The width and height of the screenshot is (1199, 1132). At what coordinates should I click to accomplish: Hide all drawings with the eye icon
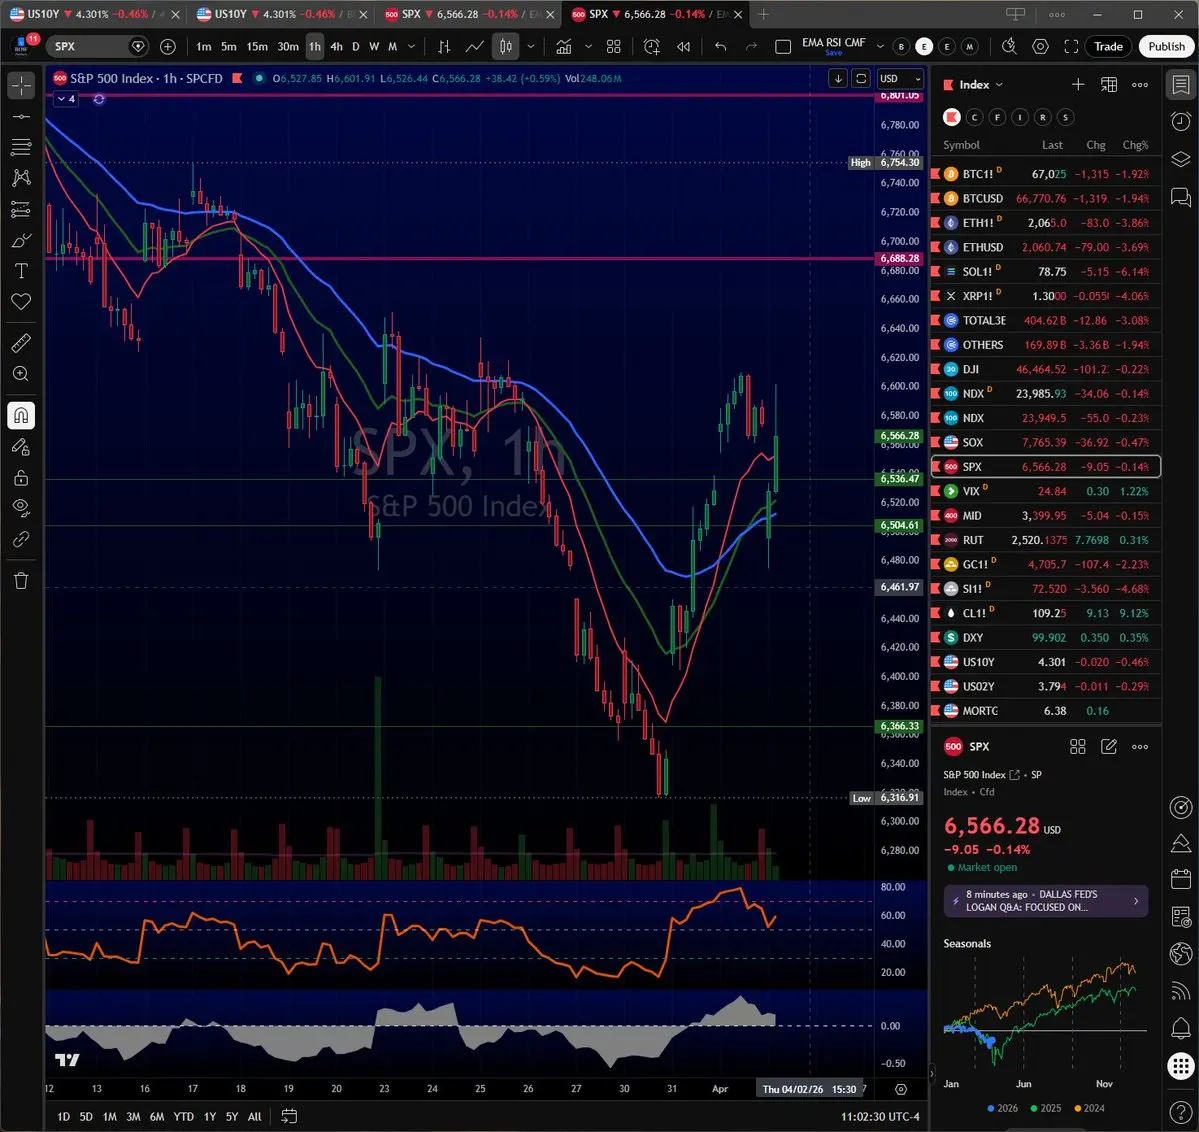pos(20,508)
